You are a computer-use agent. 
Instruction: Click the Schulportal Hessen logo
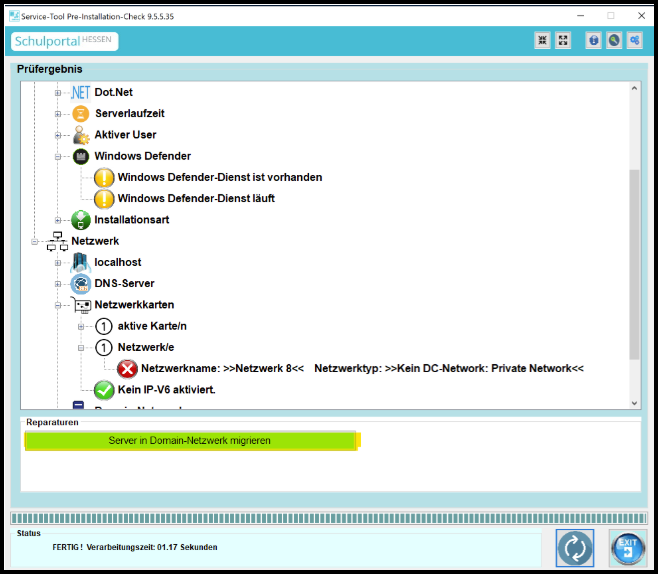(x=65, y=42)
